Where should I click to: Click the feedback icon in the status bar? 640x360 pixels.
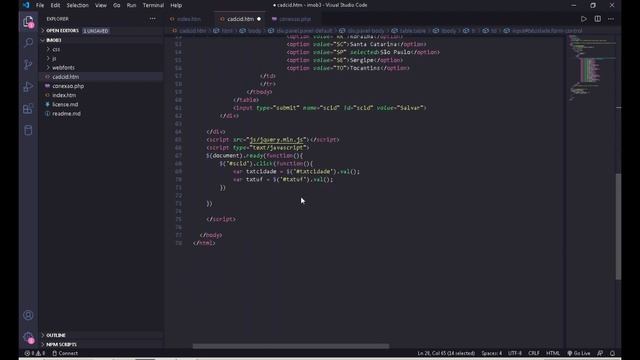tap(600, 353)
